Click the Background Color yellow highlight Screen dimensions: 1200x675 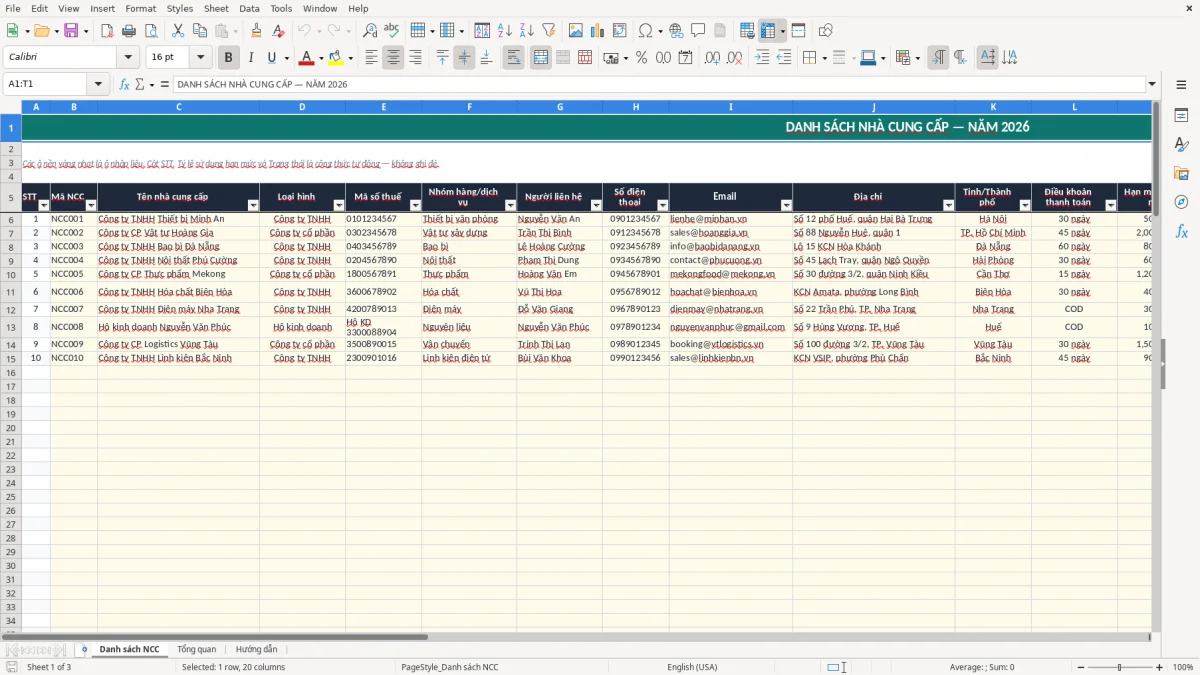click(x=335, y=58)
